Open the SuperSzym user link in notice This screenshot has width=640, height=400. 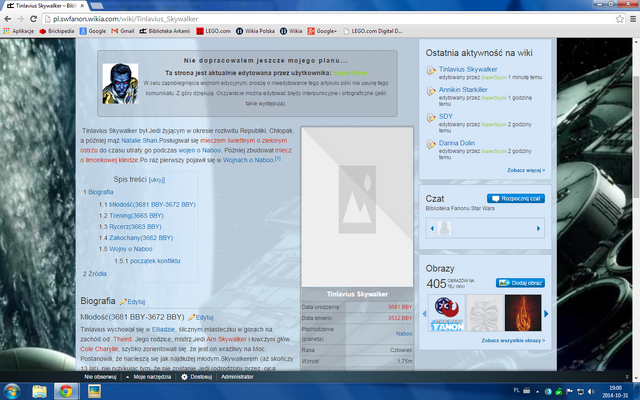point(350,73)
